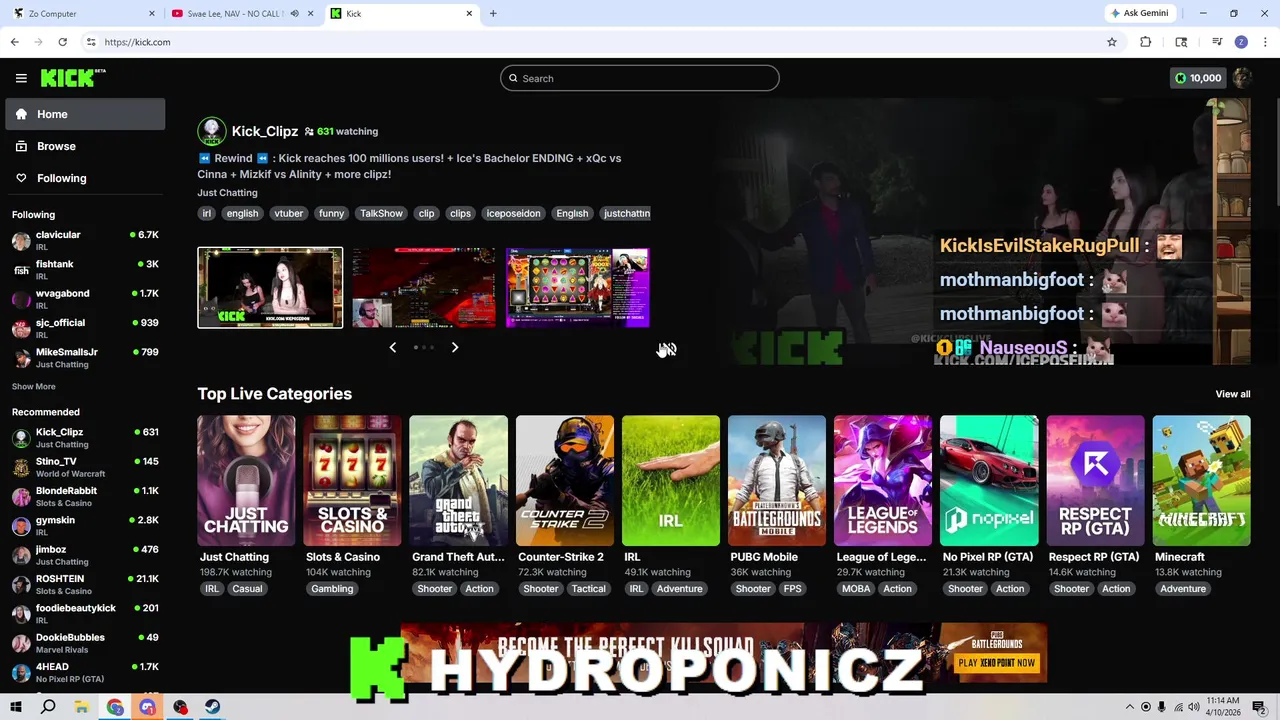1280x720 pixels.
Task: Open clavicular channel in Following list
Action: (85, 240)
